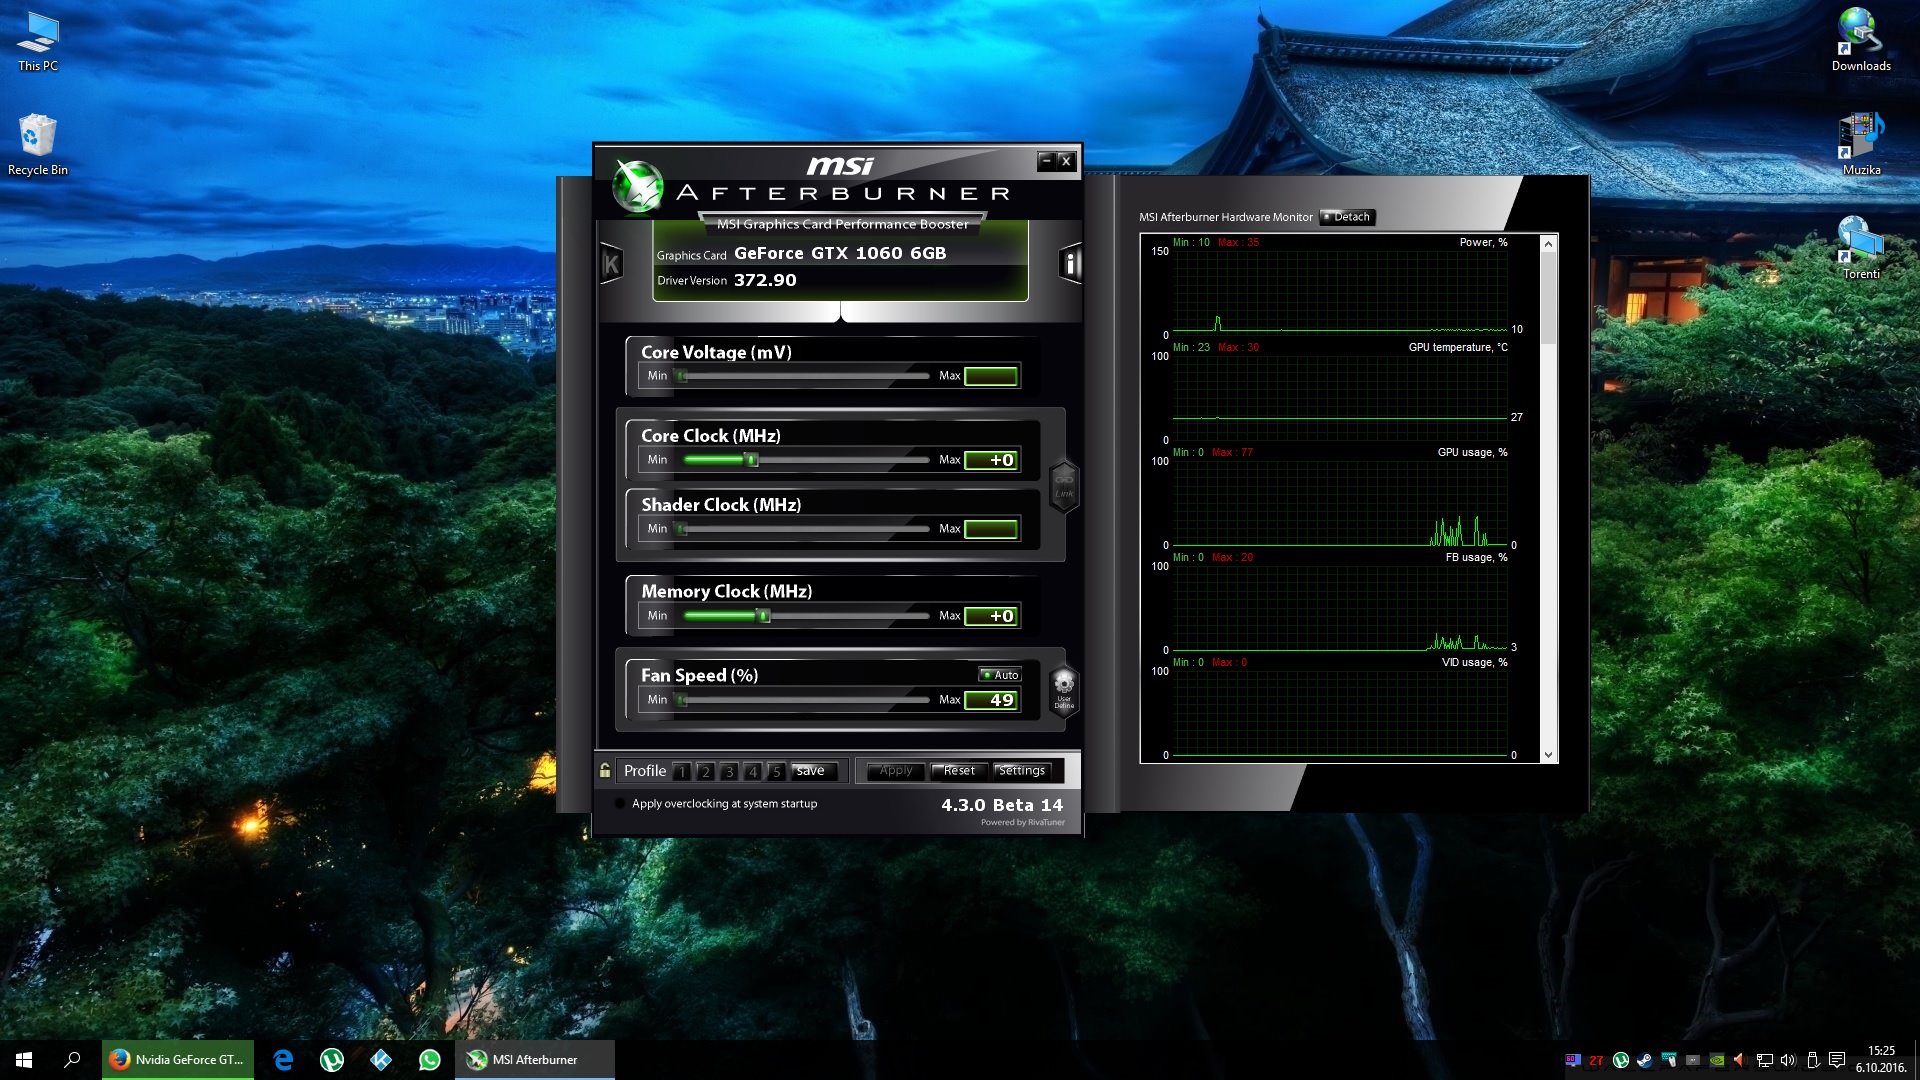Open the WhatsApp taskbar icon
Image resolution: width=1920 pixels, height=1080 pixels.
click(430, 1060)
